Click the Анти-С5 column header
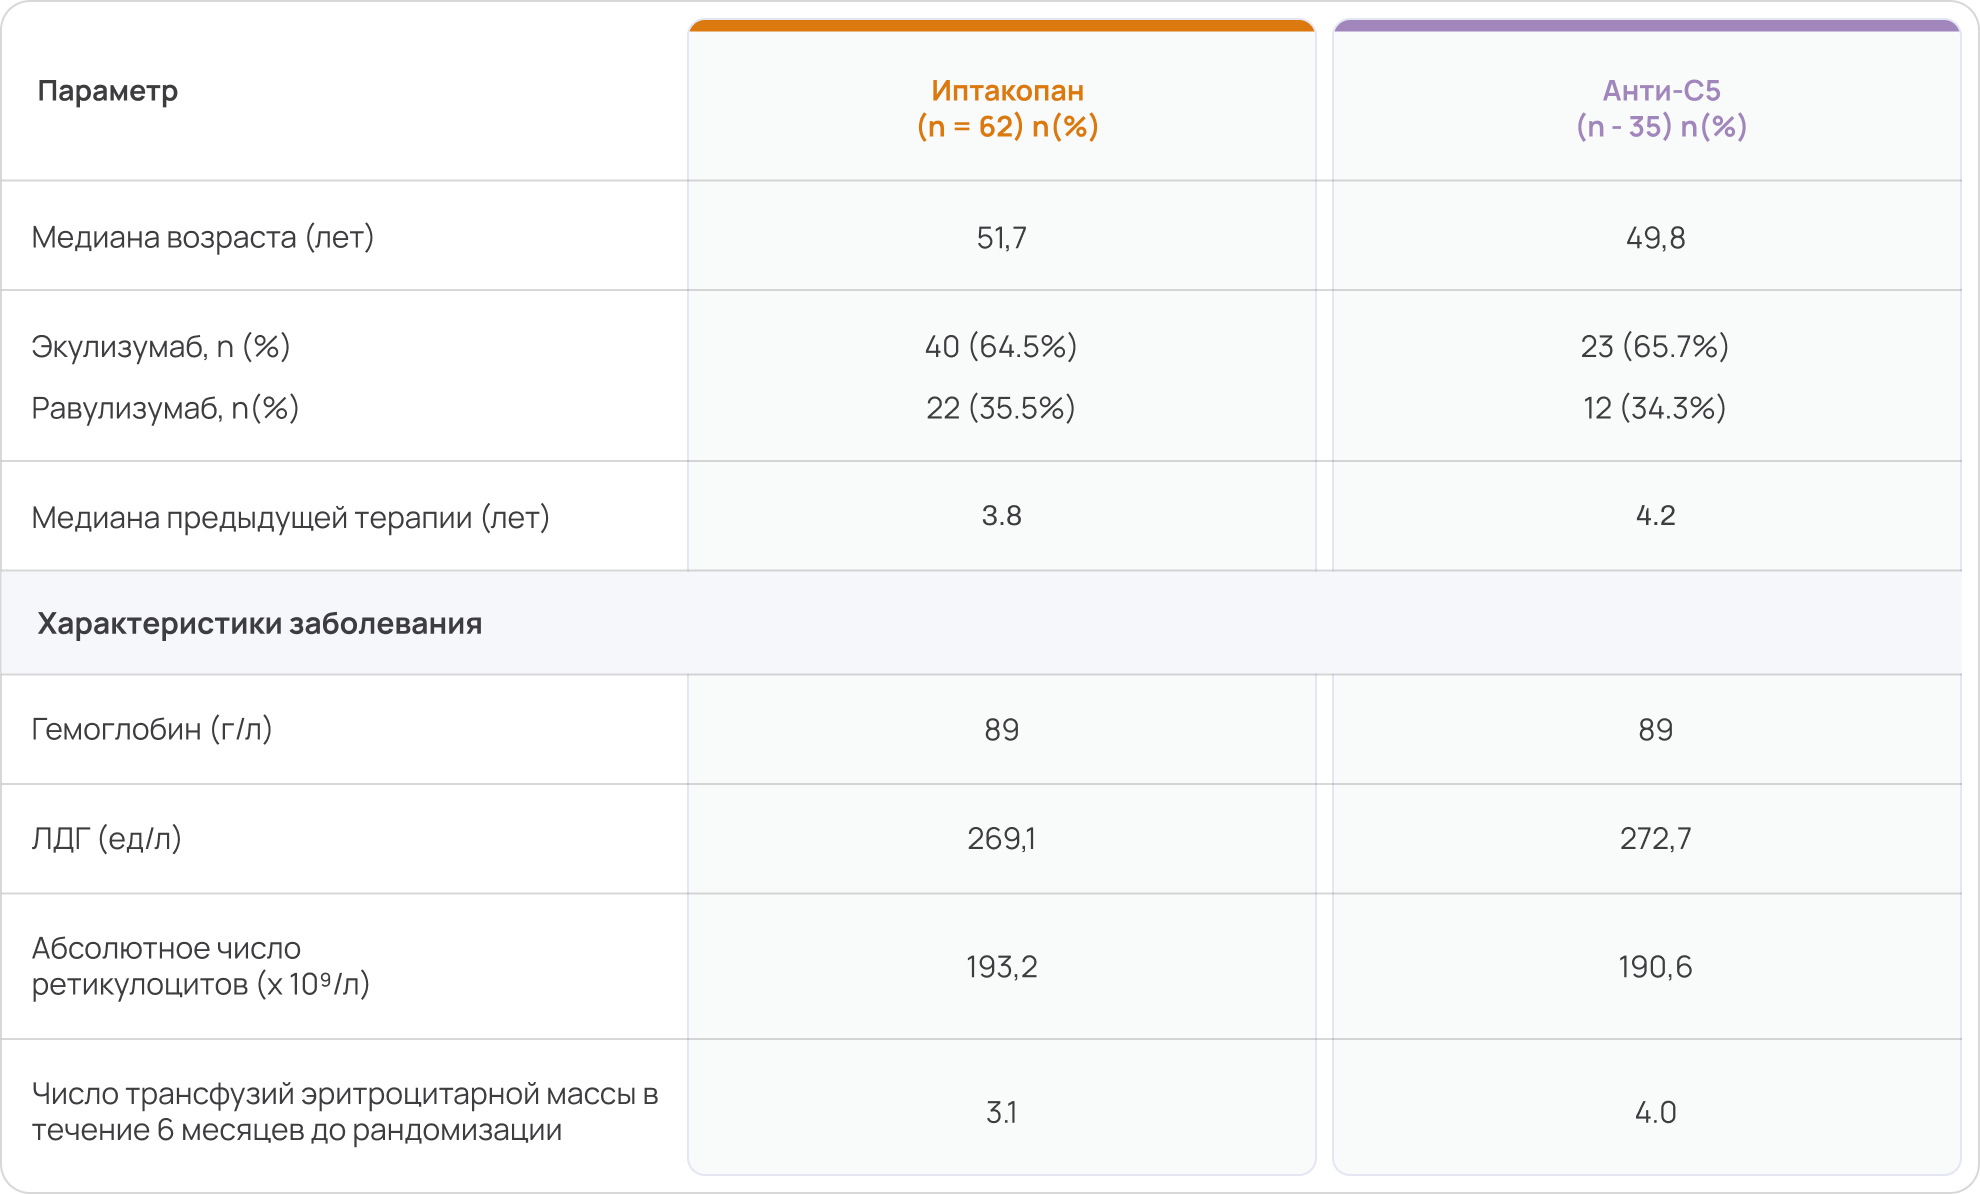Viewport: 1980px width, 1194px height. point(1661,108)
